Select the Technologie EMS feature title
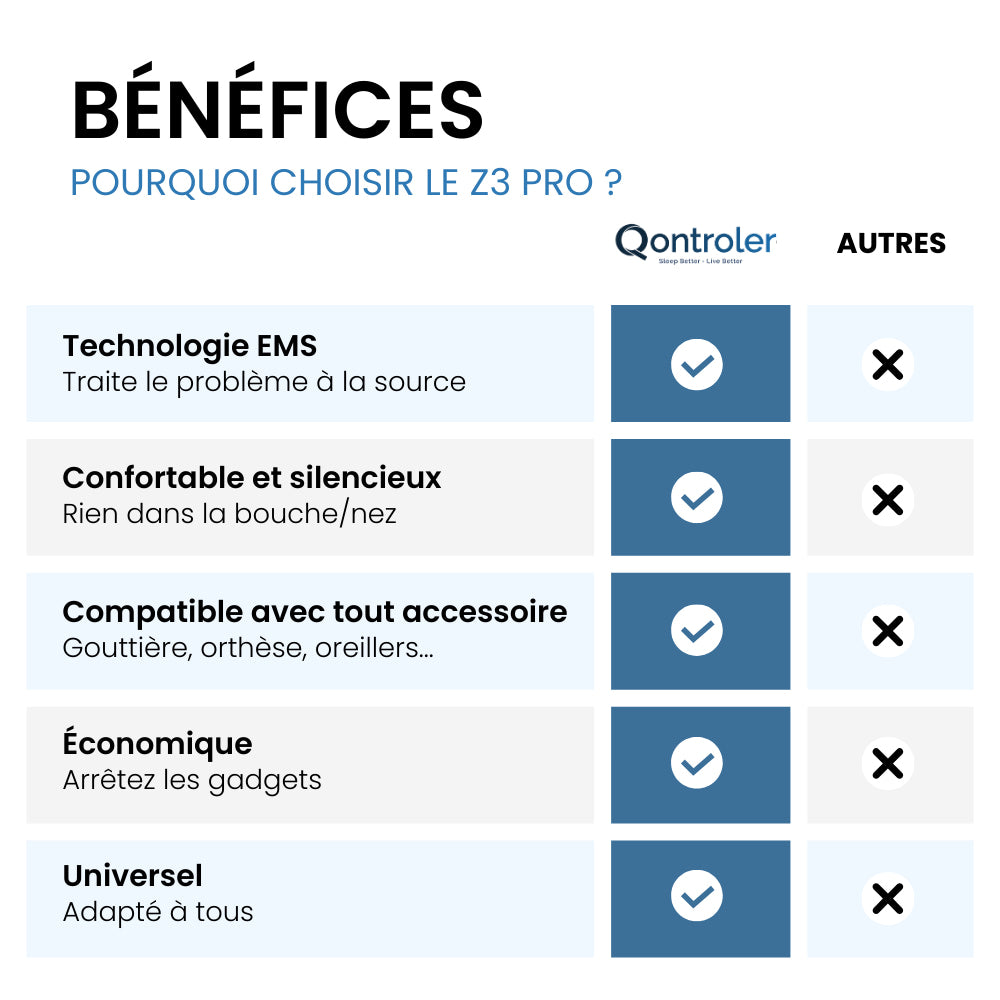This screenshot has width=1000, height=1000. (190, 346)
